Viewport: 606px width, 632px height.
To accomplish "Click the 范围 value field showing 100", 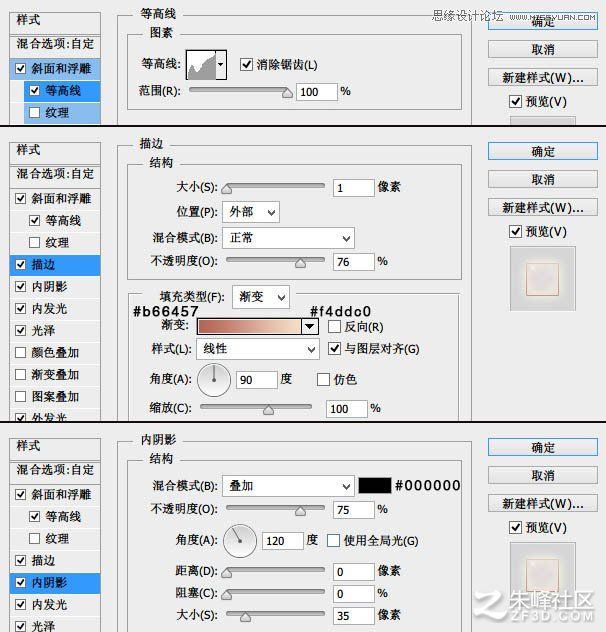I will pyautogui.click(x=317, y=92).
